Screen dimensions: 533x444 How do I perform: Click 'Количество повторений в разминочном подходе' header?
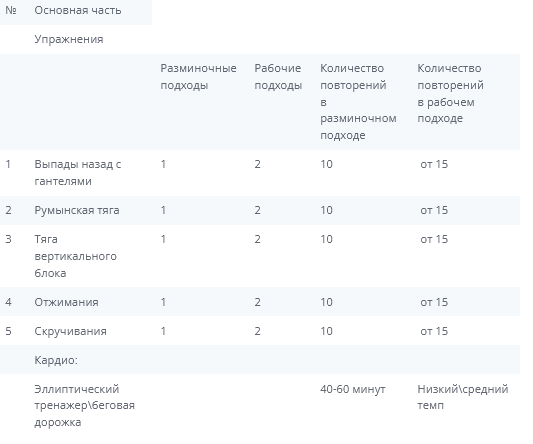(x=358, y=102)
